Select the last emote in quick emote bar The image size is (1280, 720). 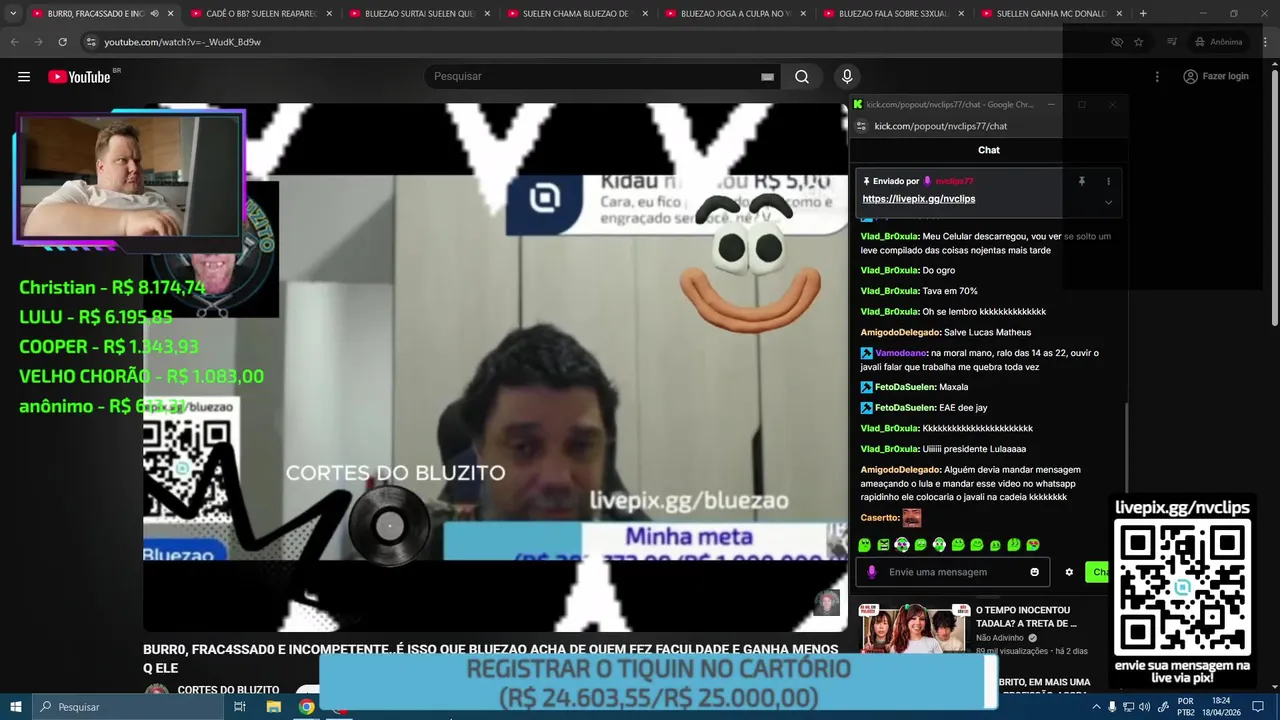[1033, 545]
